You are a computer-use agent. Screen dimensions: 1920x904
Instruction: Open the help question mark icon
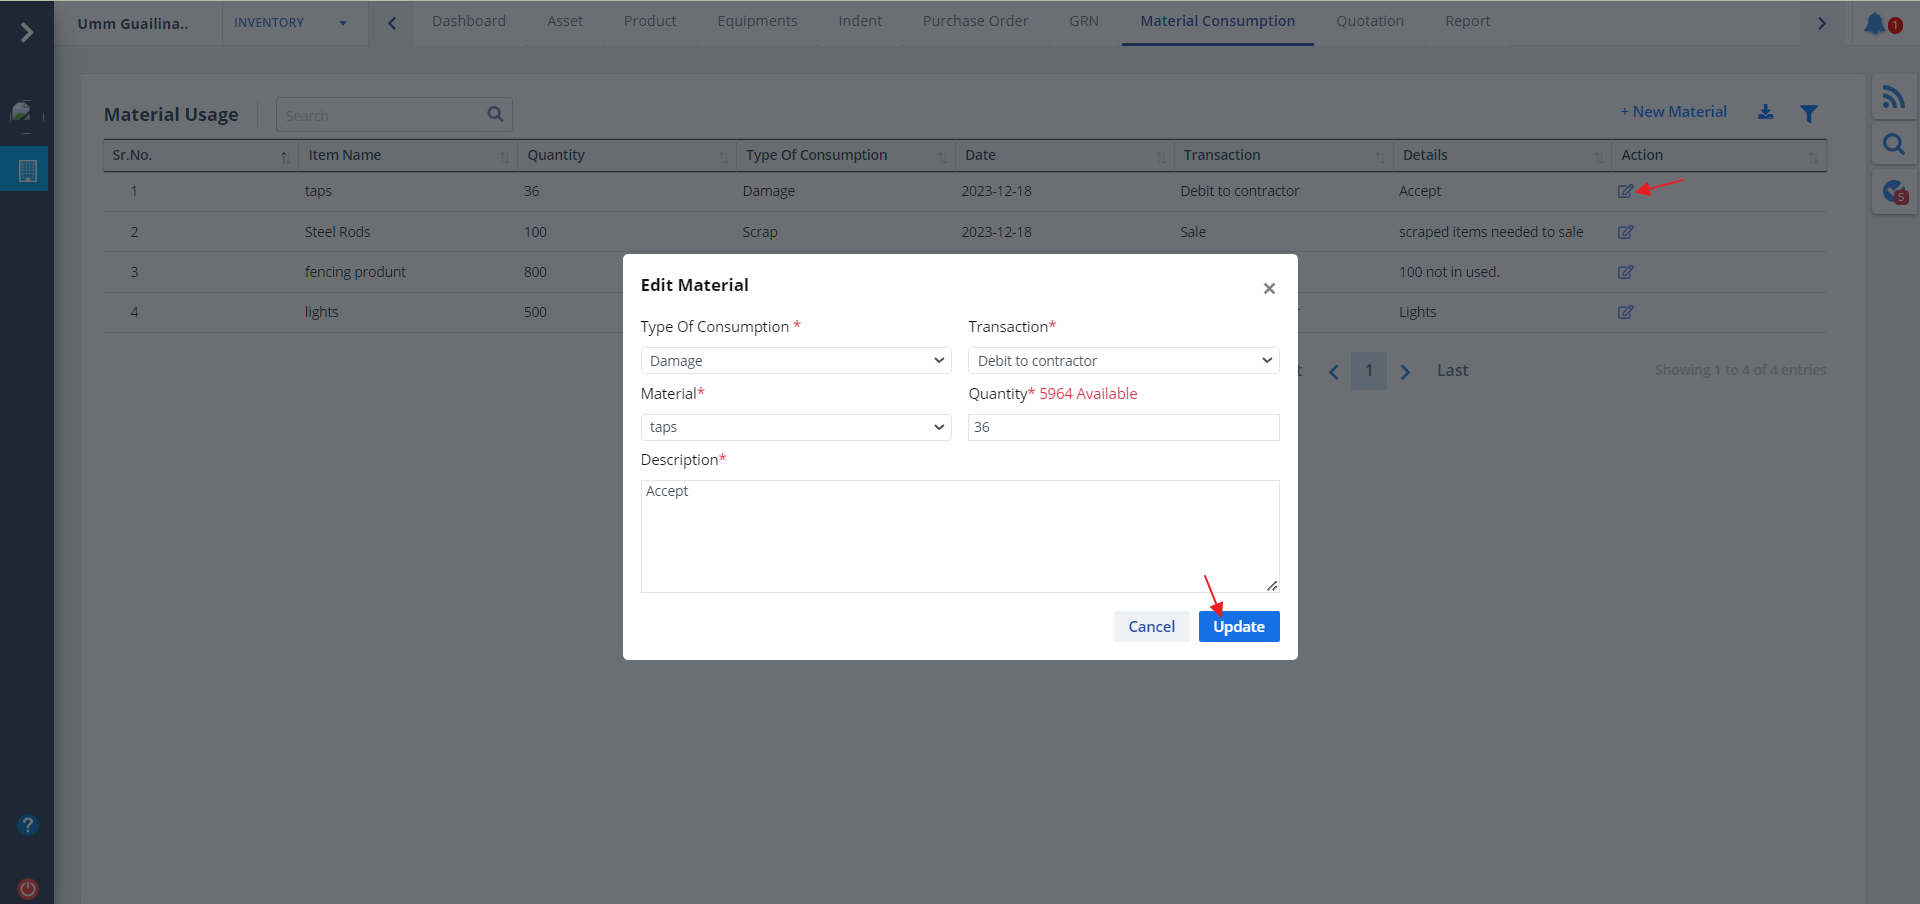click(x=28, y=825)
